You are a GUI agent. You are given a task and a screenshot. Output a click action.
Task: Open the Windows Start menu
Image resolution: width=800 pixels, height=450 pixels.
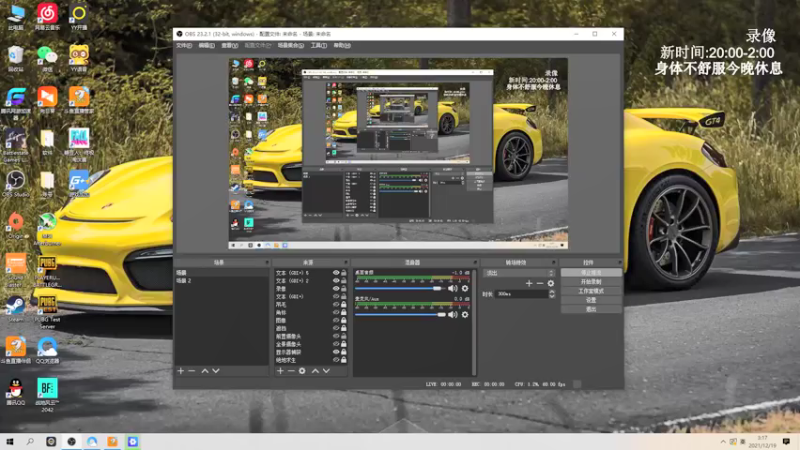click(9, 441)
